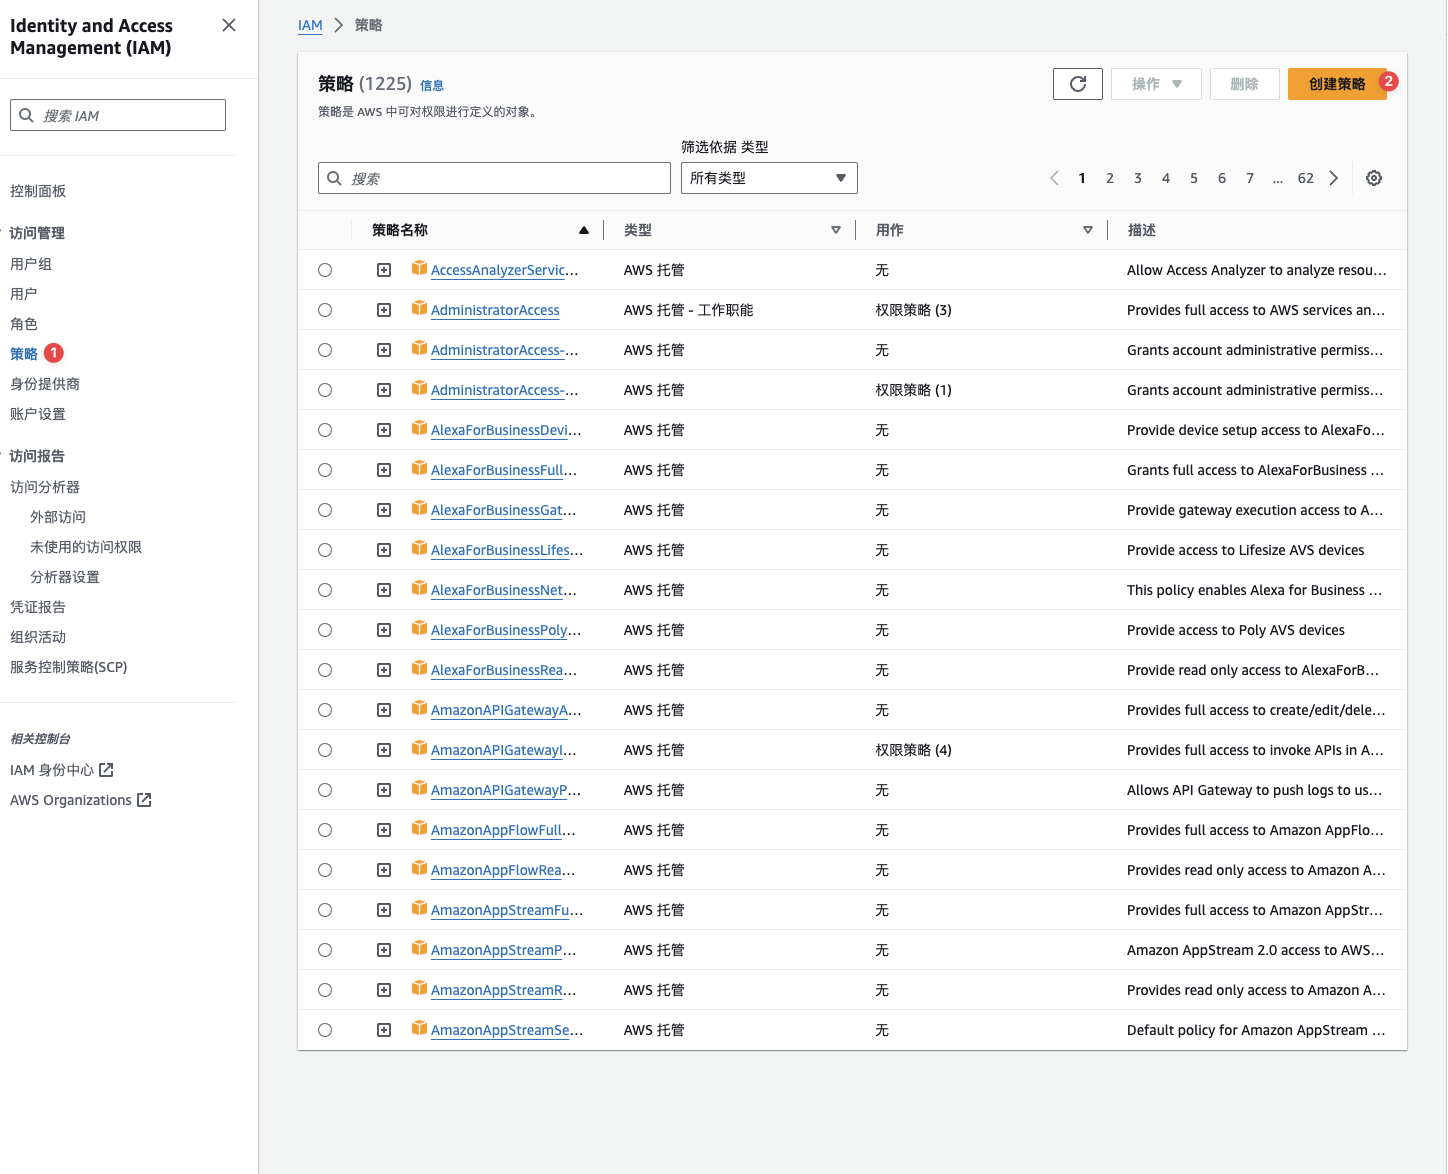This screenshot has width=1448, height=1174.
Task: Click the policy icon for AmazonAppFlowFull…
Action: (x=420, y=829)
